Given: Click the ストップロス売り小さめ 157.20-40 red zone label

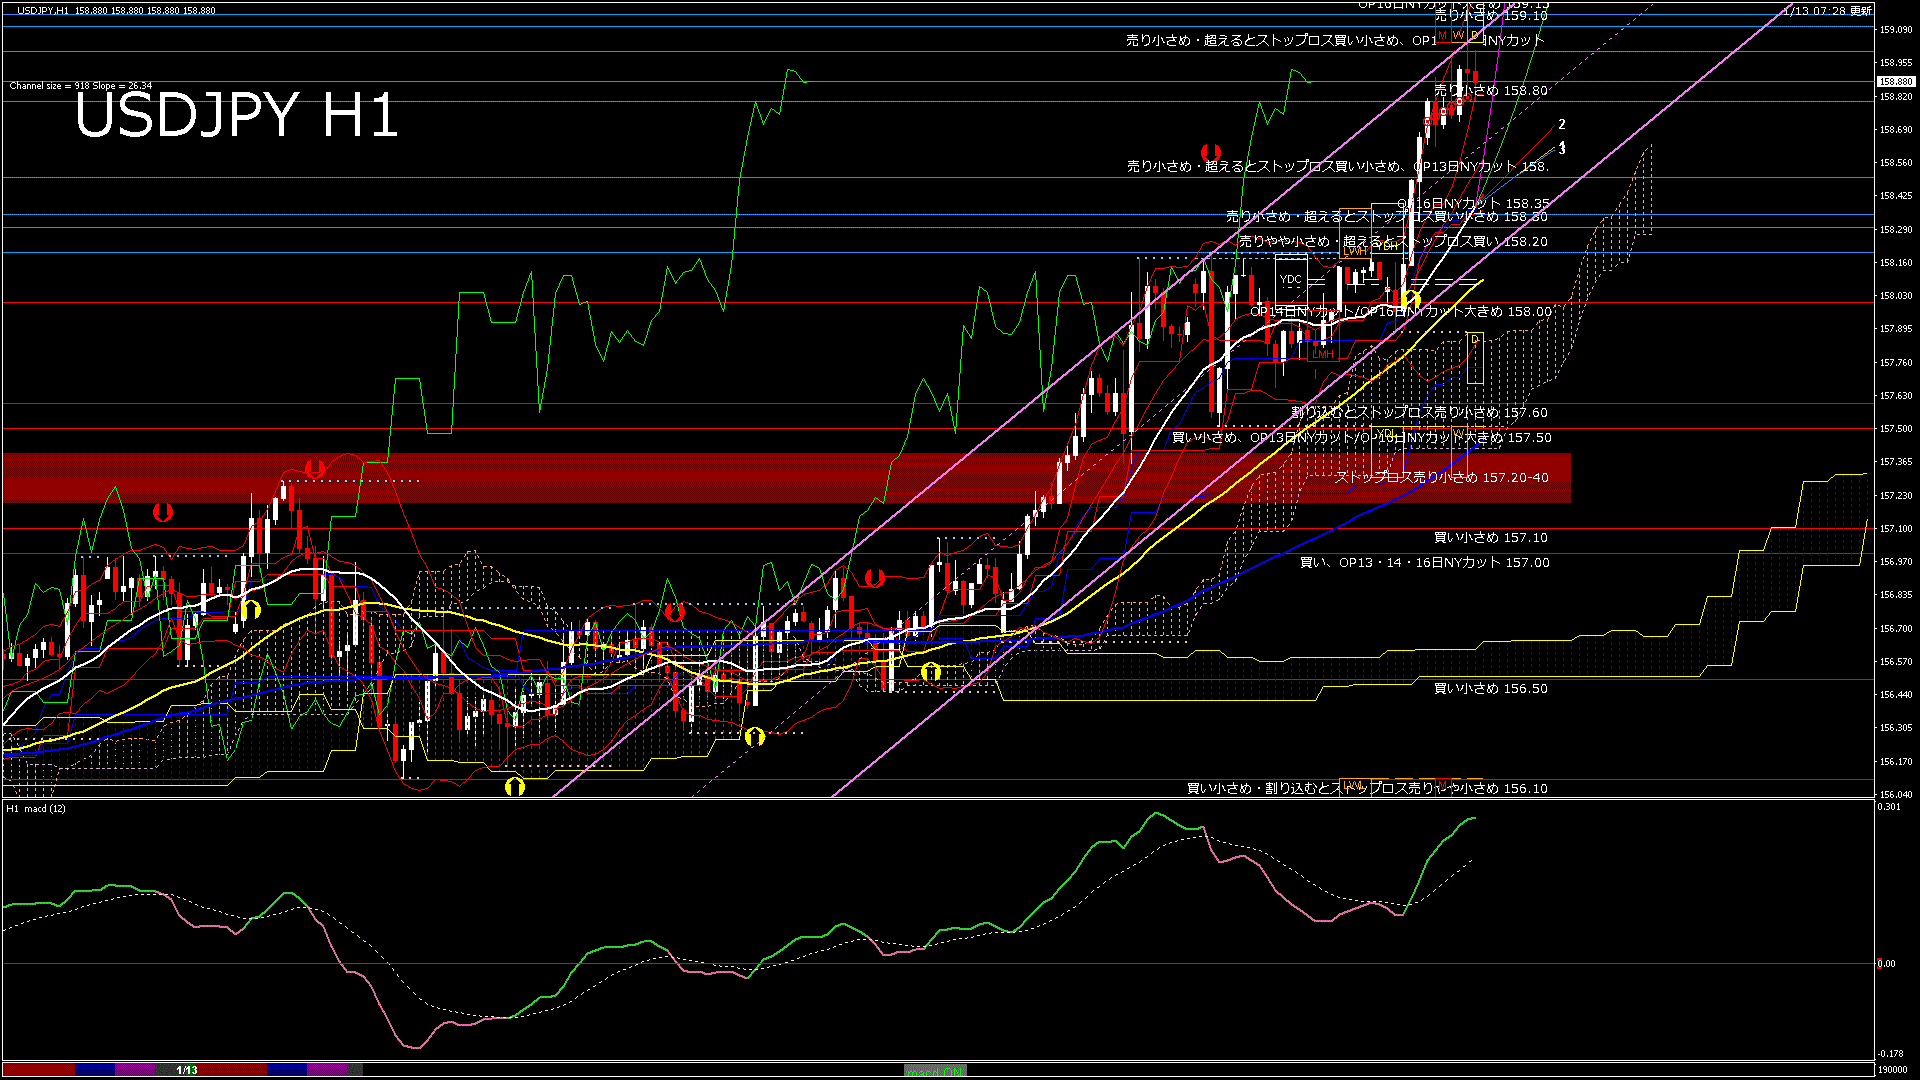Looking at the screenshot, I should click(1441, 477).
